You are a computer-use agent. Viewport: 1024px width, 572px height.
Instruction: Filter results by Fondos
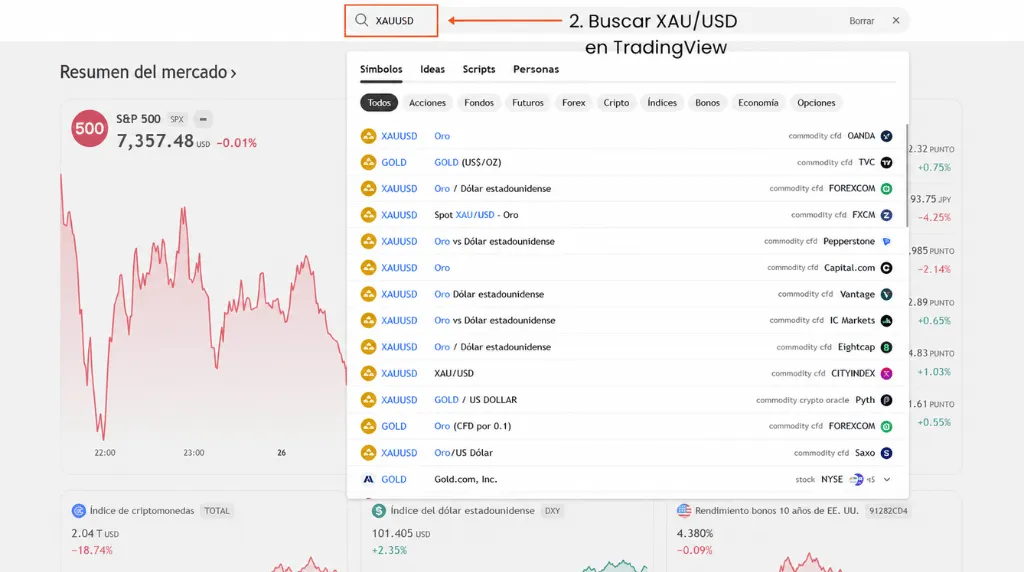coord(479,103)
